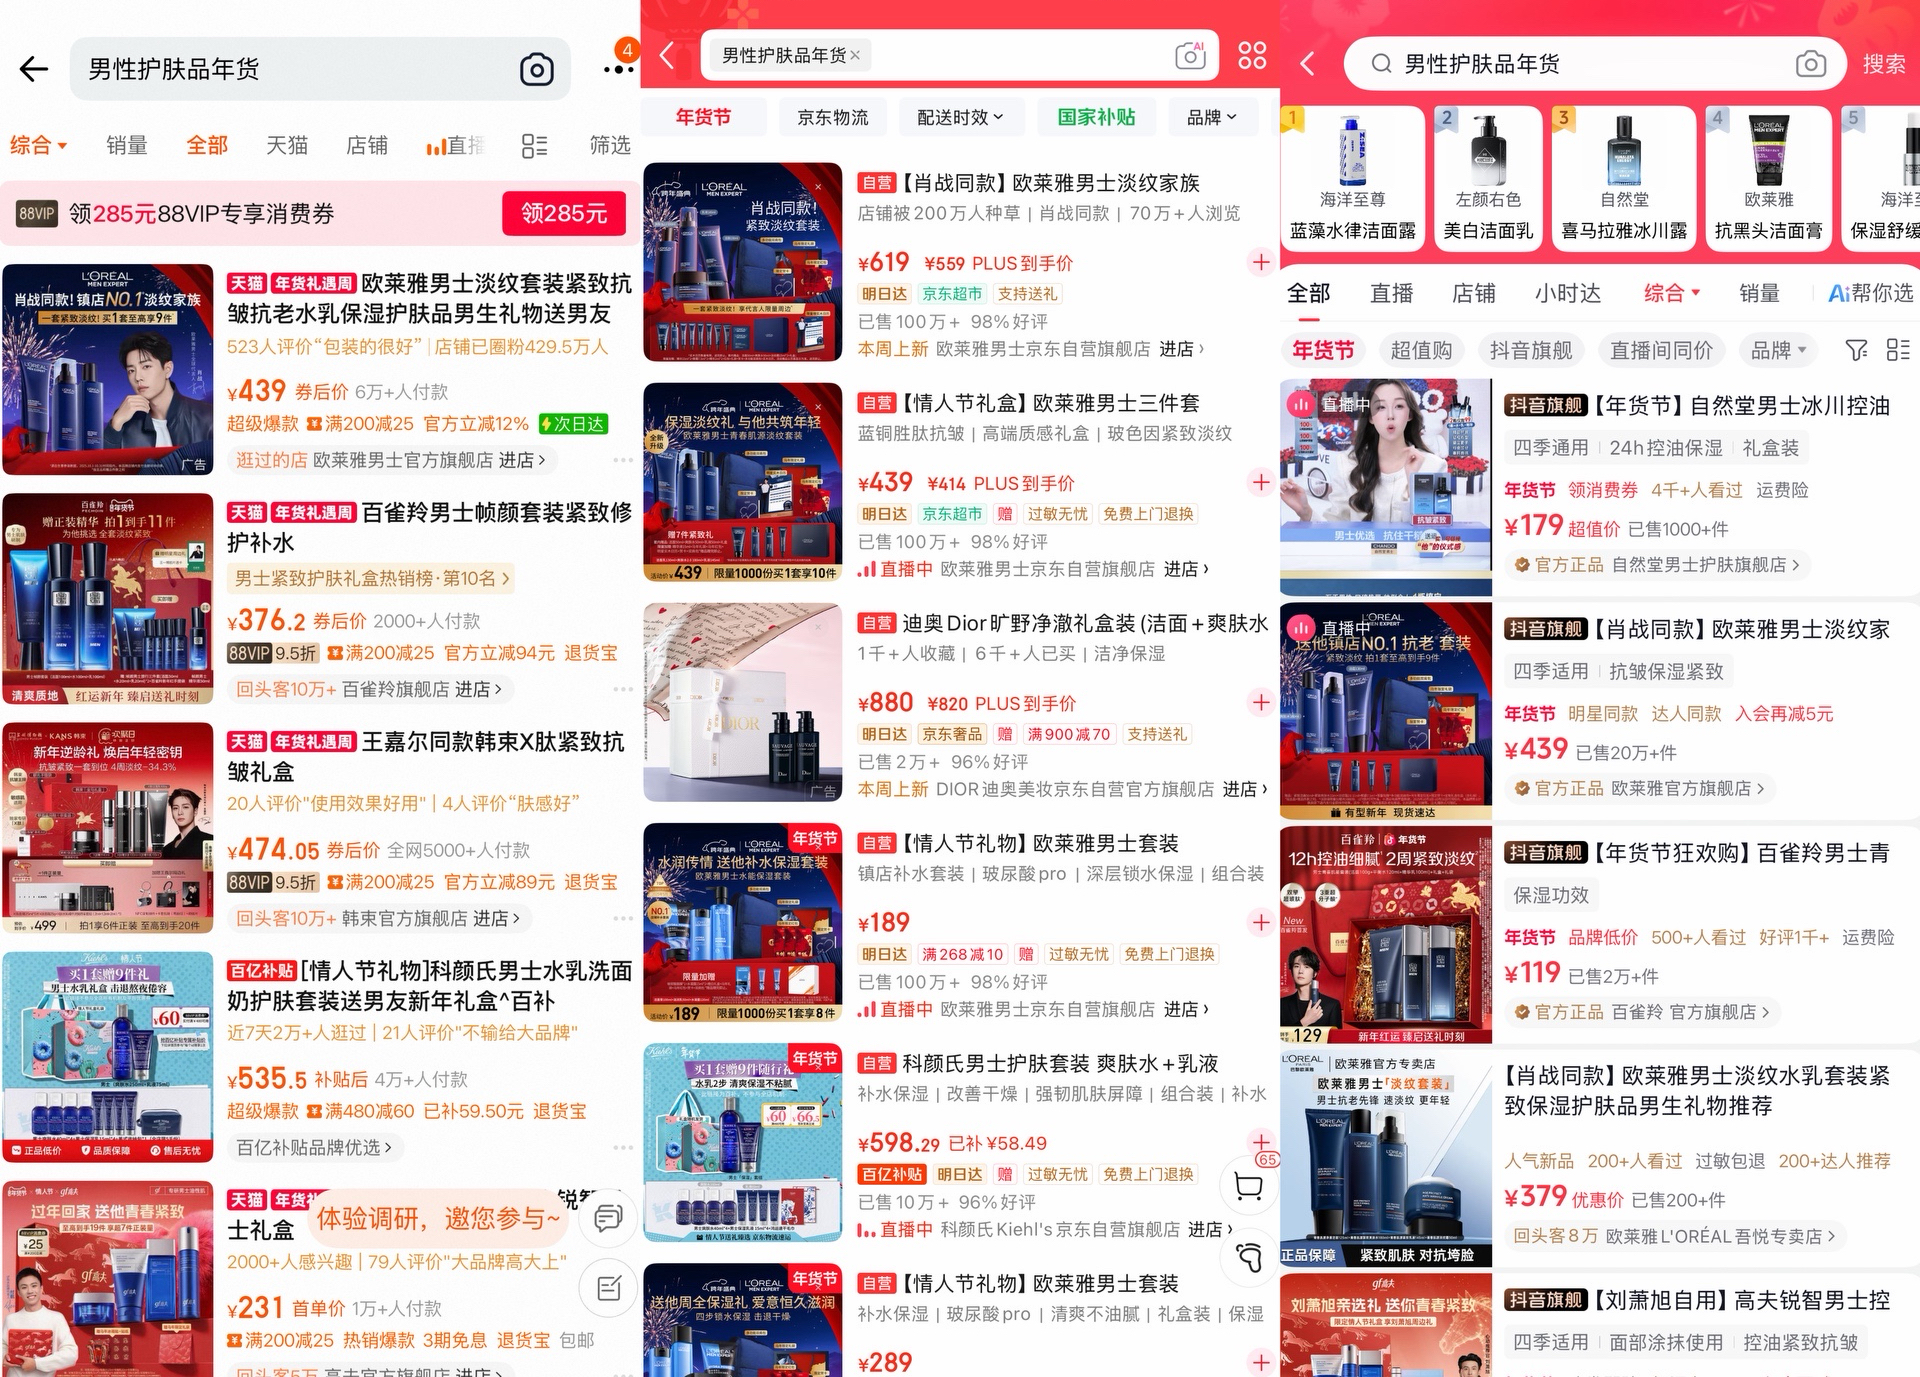
Task: Switch the Douyin list layout icon
Action: pos(1897,350)
